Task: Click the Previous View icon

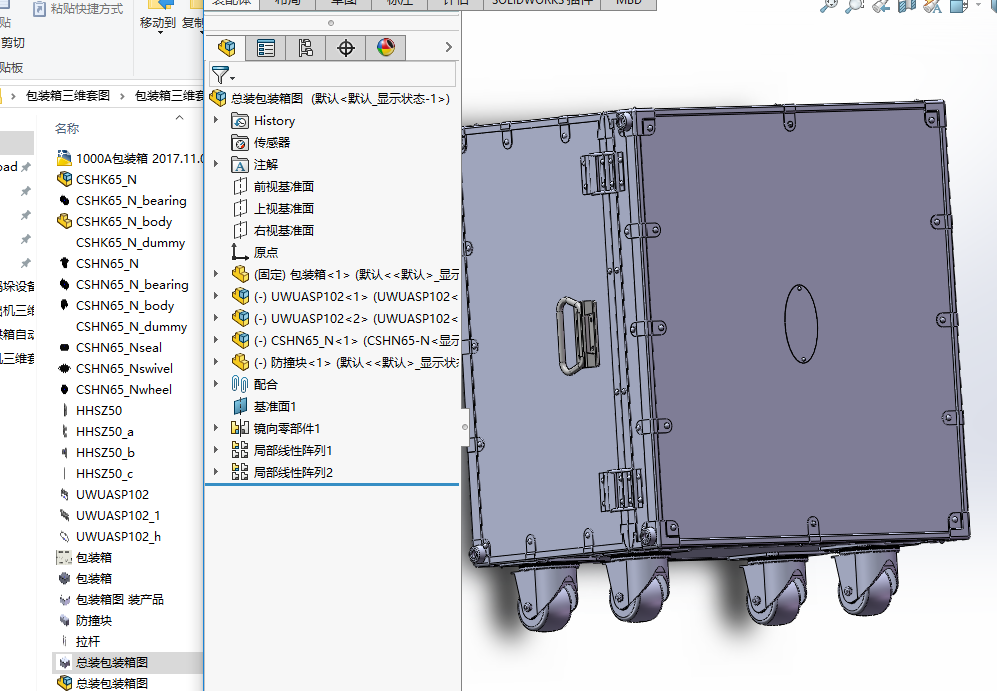Action: [x=880, y=5]
